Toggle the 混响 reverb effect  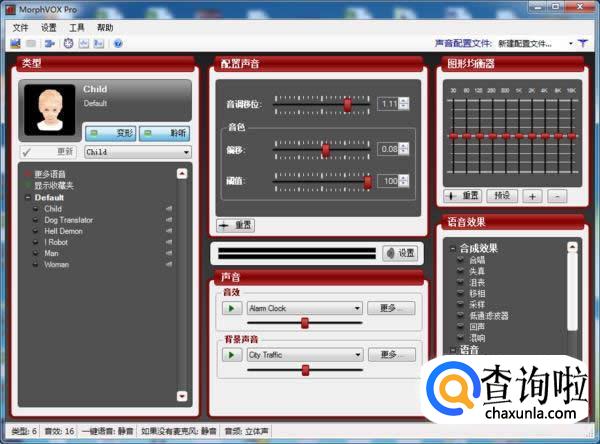[x=461, y=338]
